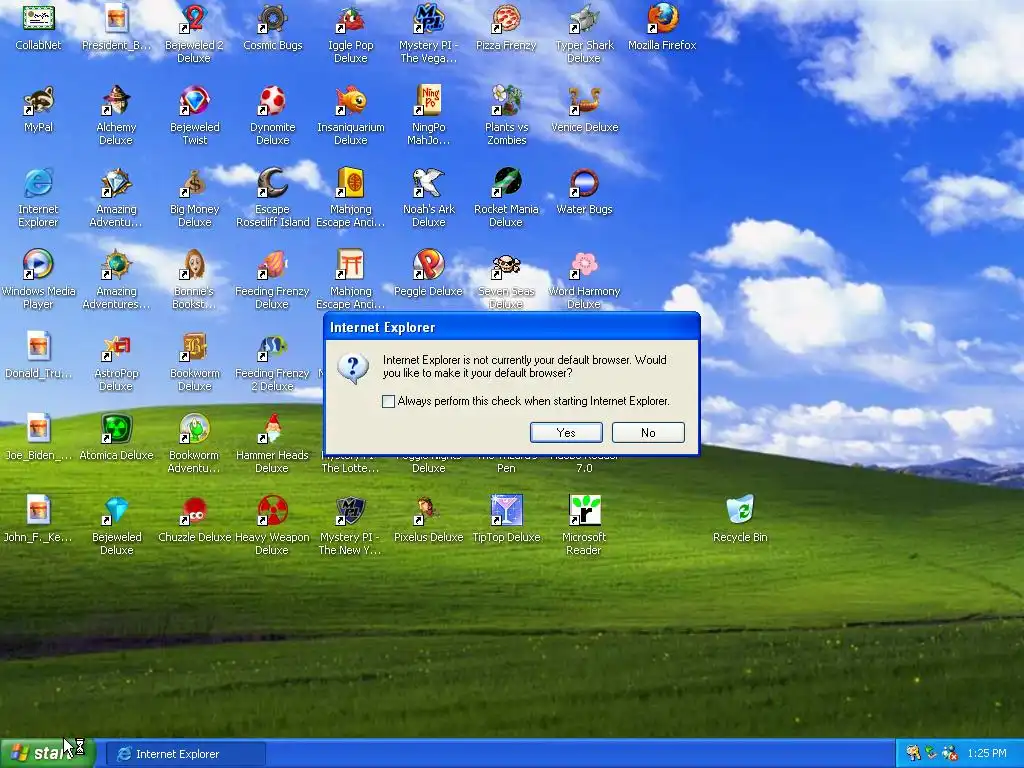Select the Peggle Nights Deluxe icon label
The height and width of the screenshot is (768, 1024).
tap(428, 462)
